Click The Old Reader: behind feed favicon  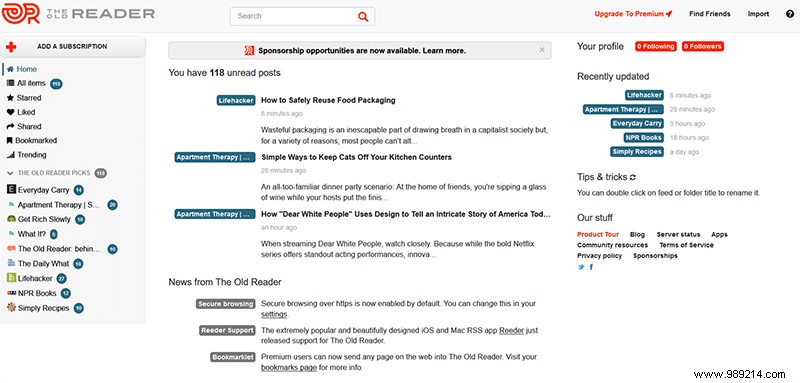[x=11, y=249]
